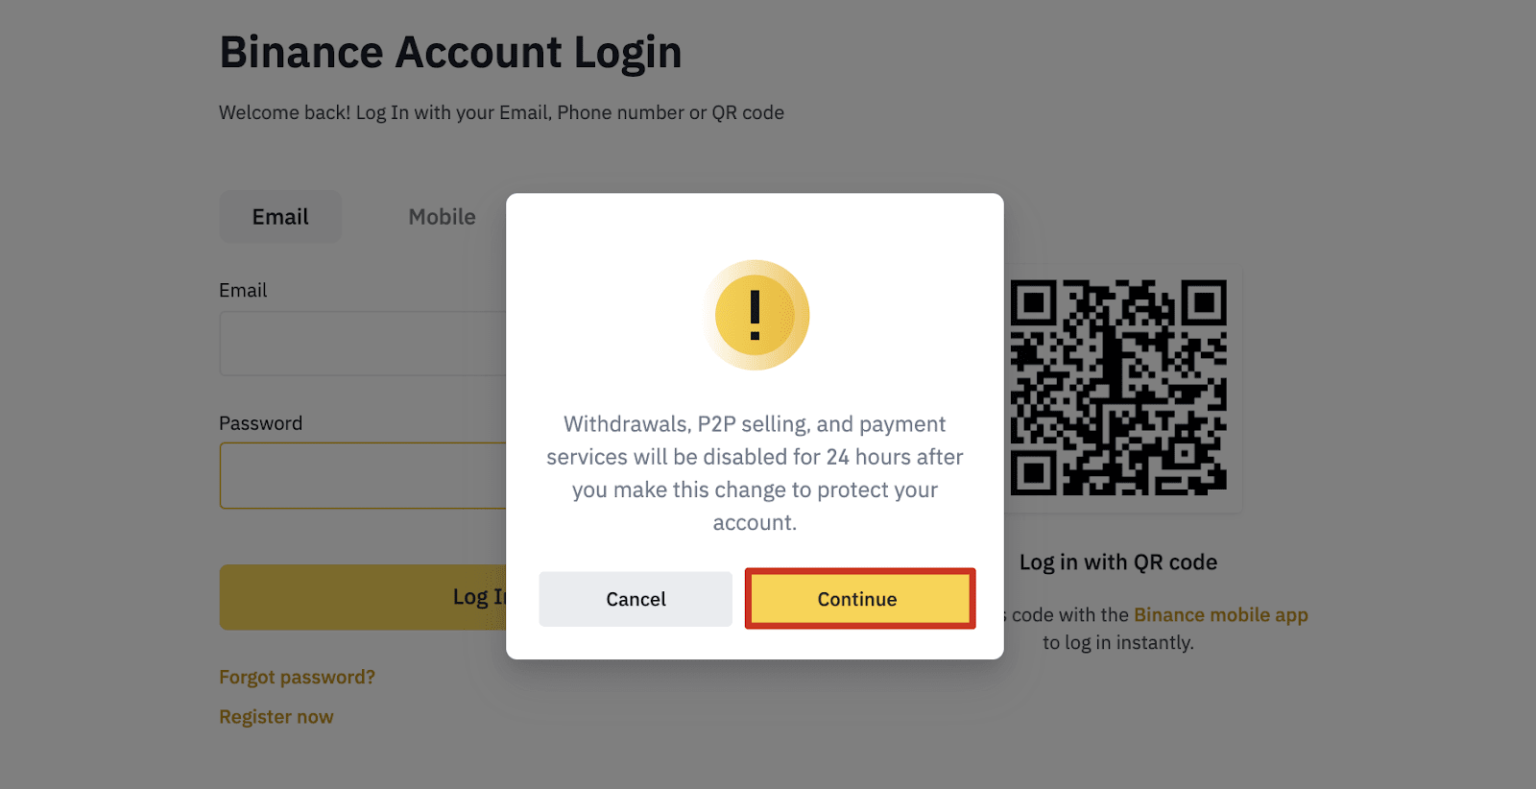Switch to the Mobile tab
Viewport: 1536px width, 789px height.
pos(441,216)
